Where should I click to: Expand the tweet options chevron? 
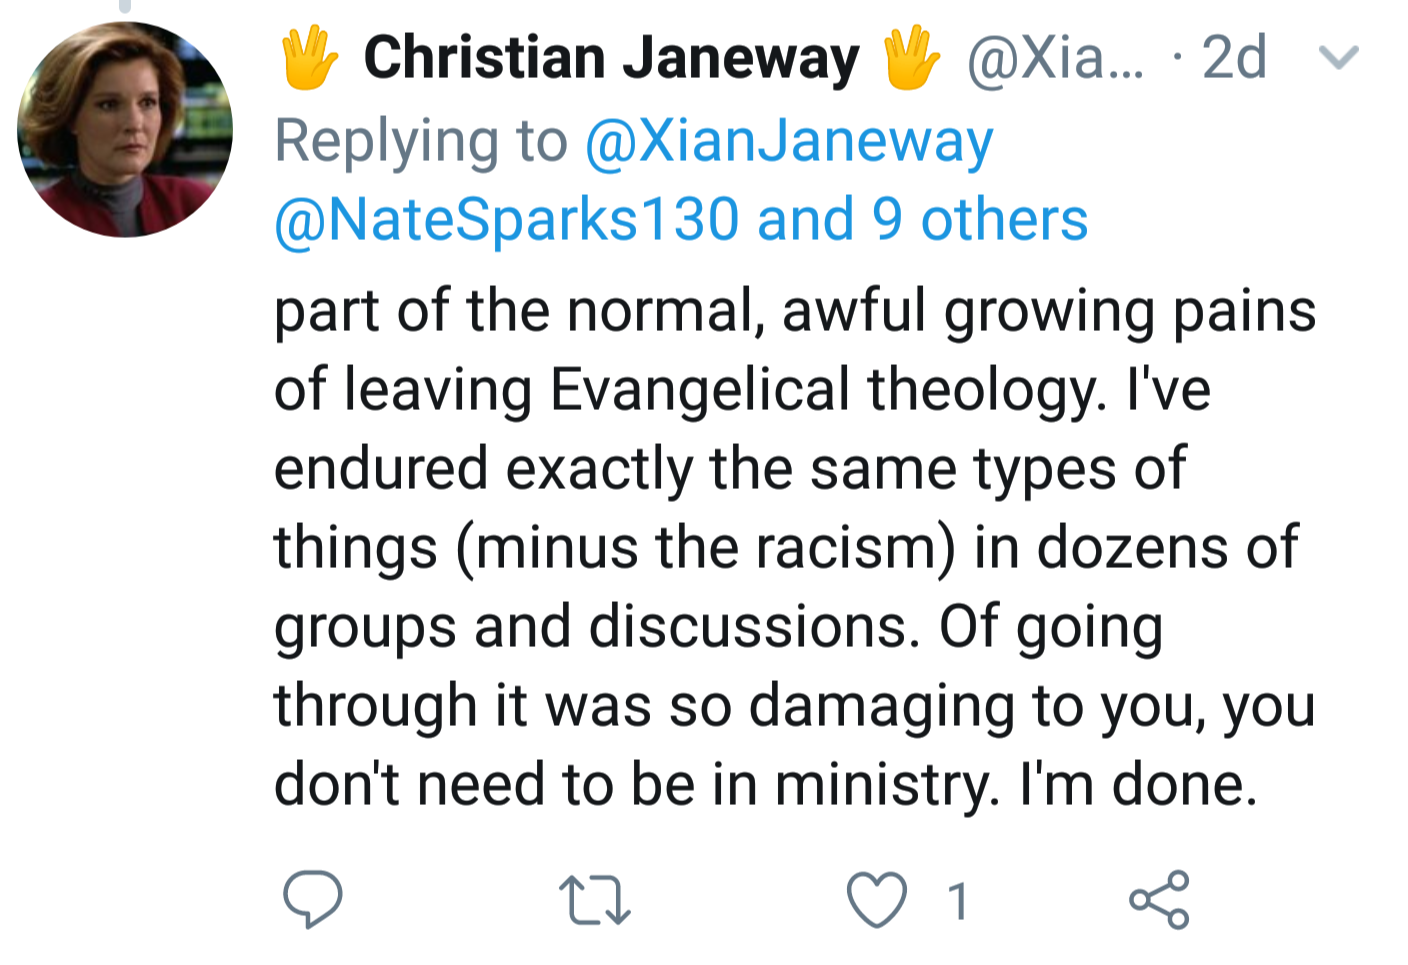pyautogui.click(x=1338, y=58)
